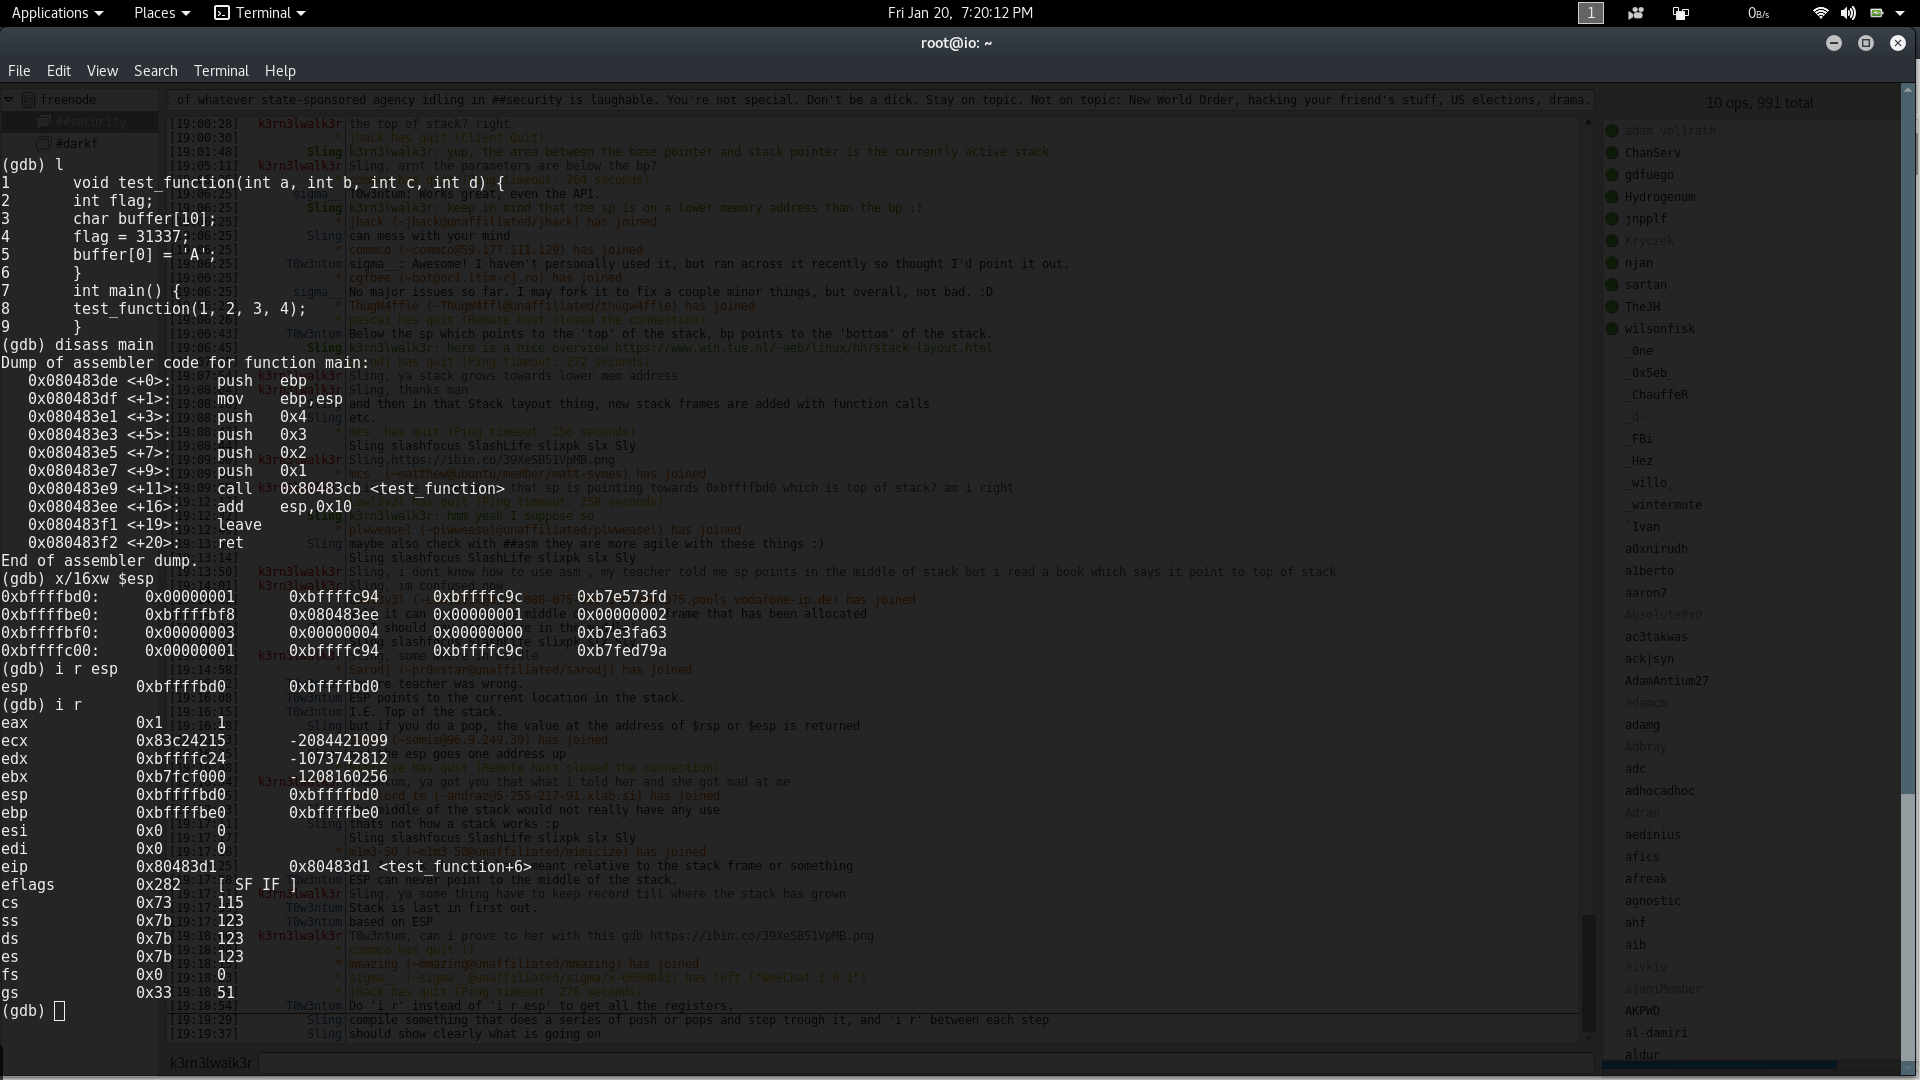Image resolution: width=1920 pixels, height=1080 pixels.
Task: Click the HexChat message input field
Action: [x=924, y=1062]
